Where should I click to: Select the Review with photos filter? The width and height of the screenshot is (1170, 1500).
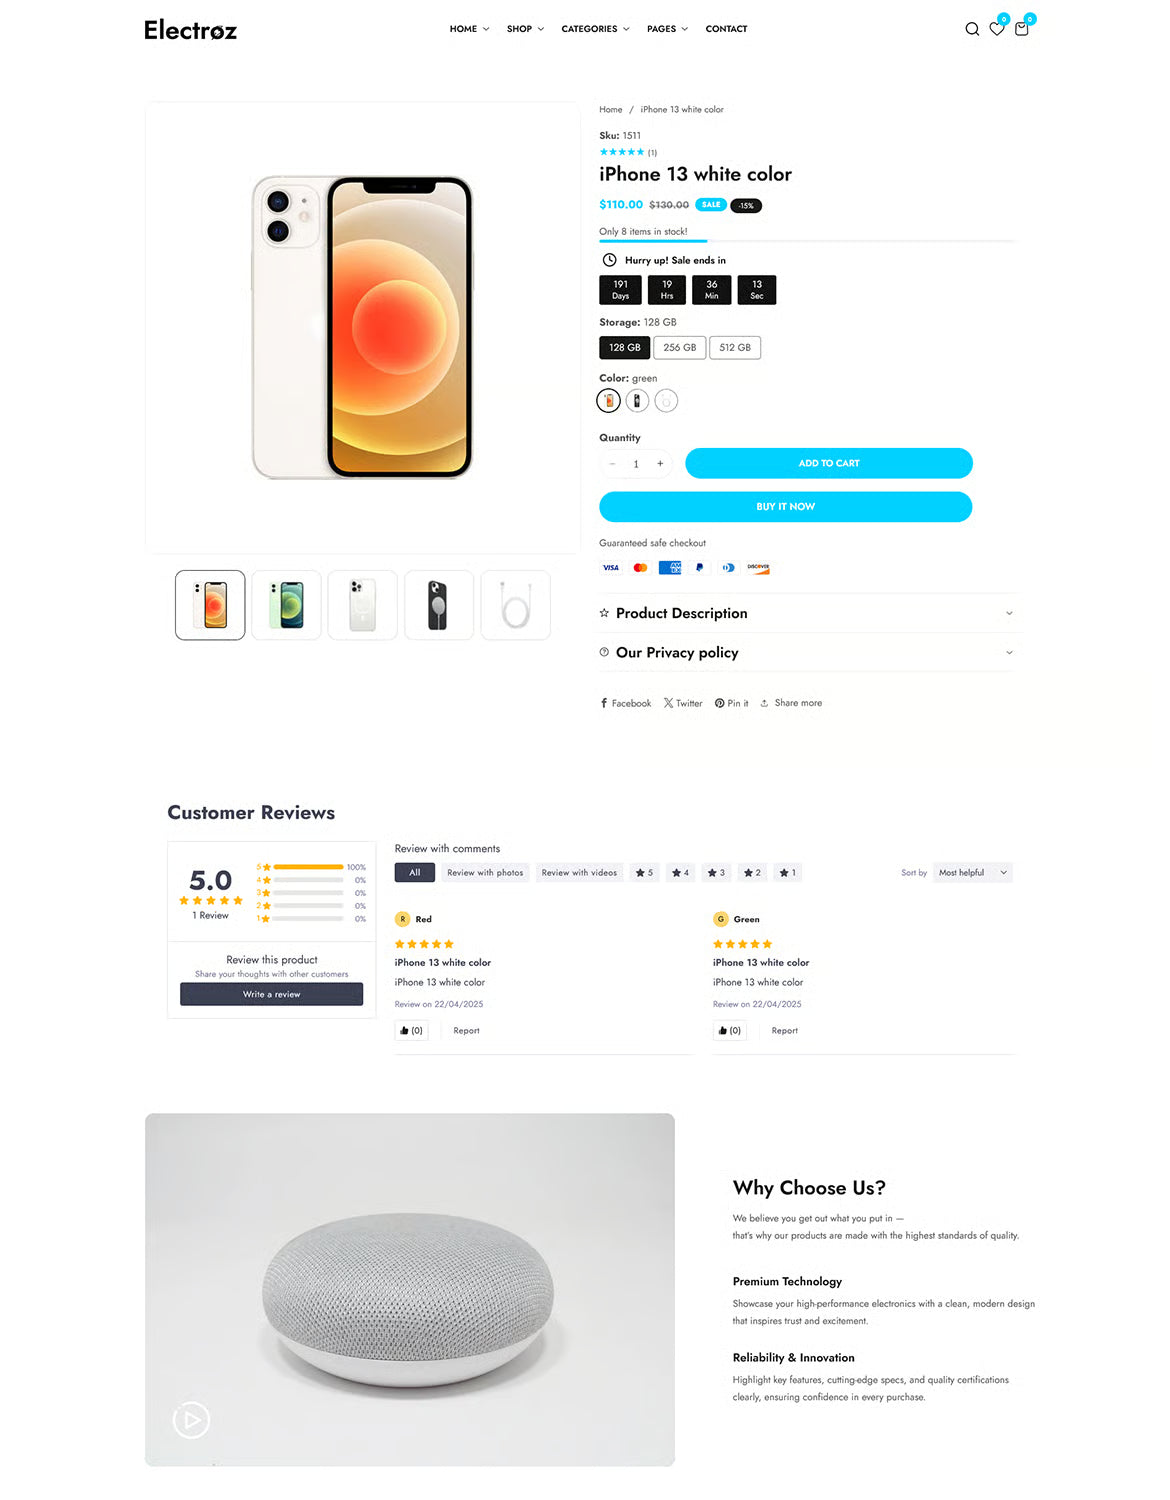coord(485,872)
